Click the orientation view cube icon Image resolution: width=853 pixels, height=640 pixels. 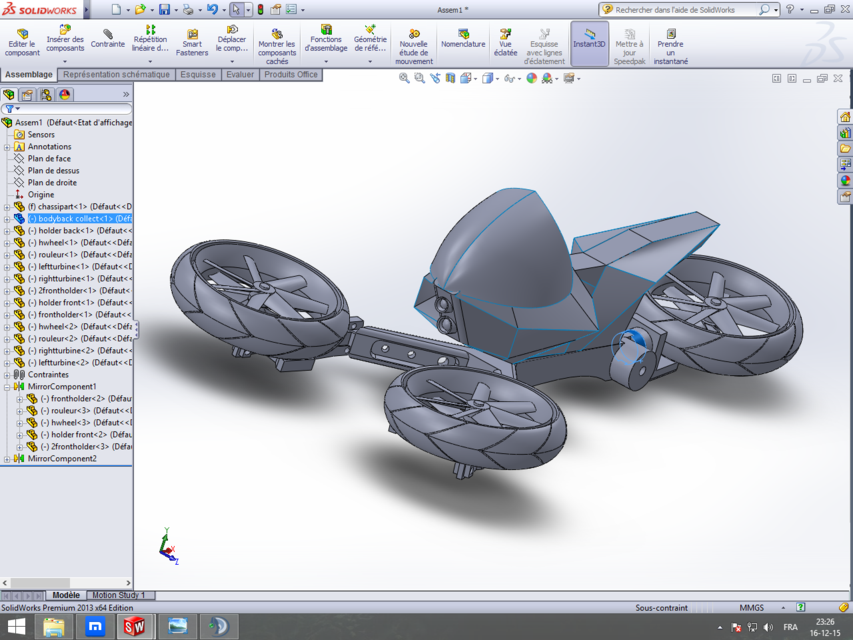point(485,77)
